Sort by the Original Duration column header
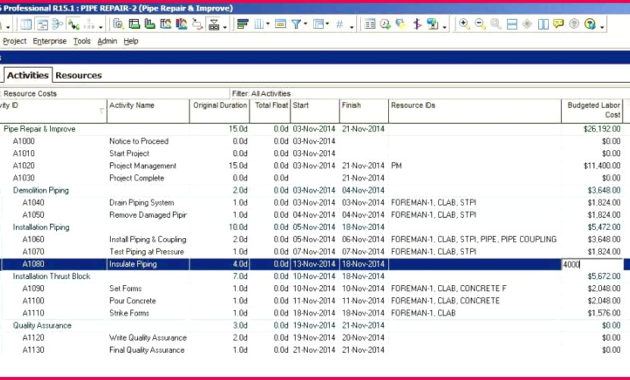This screenshot has width=630, height=380. coord(220,110)
